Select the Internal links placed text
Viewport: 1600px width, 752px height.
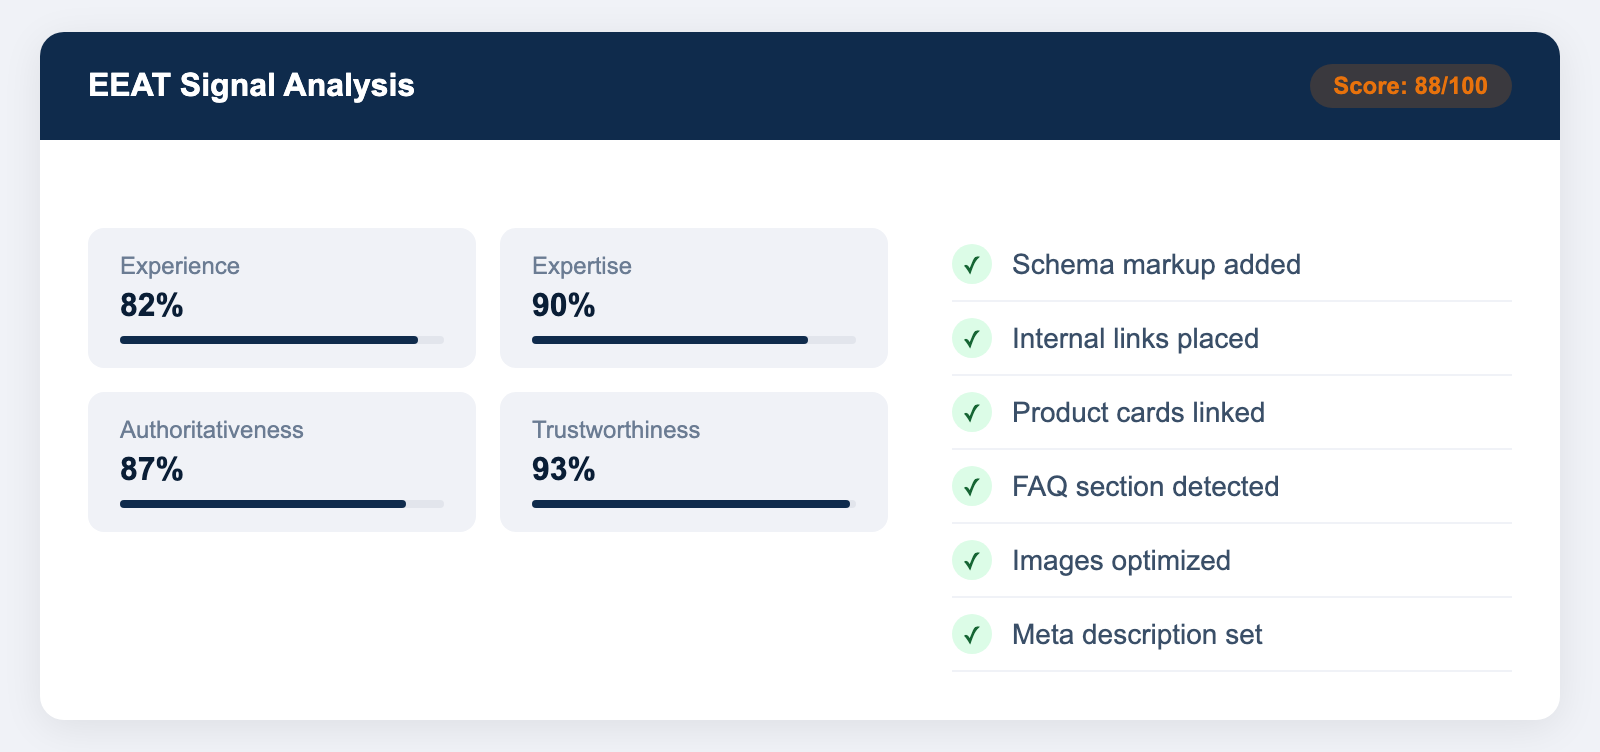[x=1135, y=338]
